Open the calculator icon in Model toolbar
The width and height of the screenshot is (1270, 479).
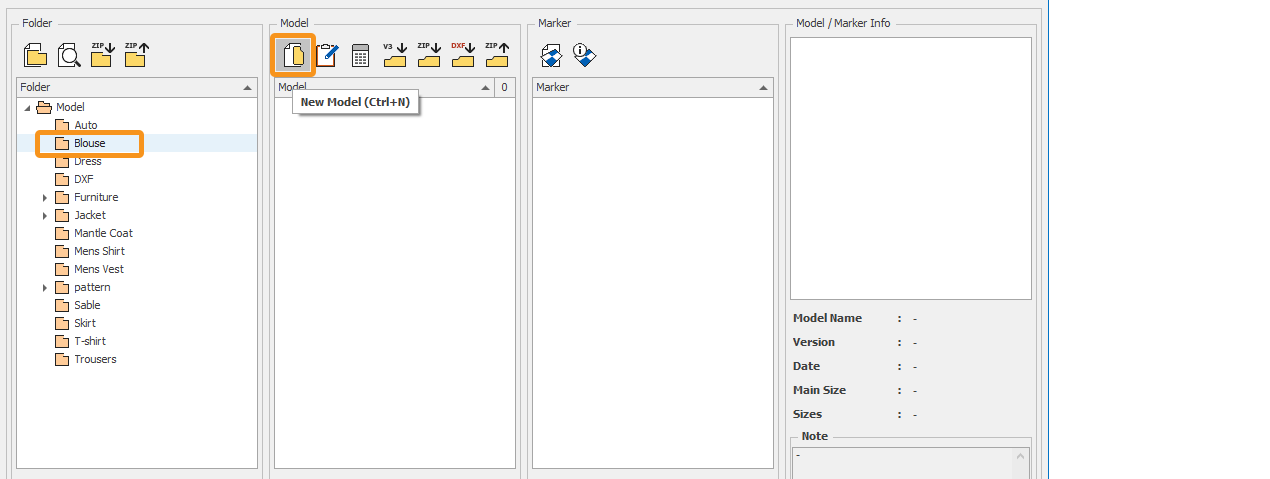pyautogui.click(x=361, y=56)
